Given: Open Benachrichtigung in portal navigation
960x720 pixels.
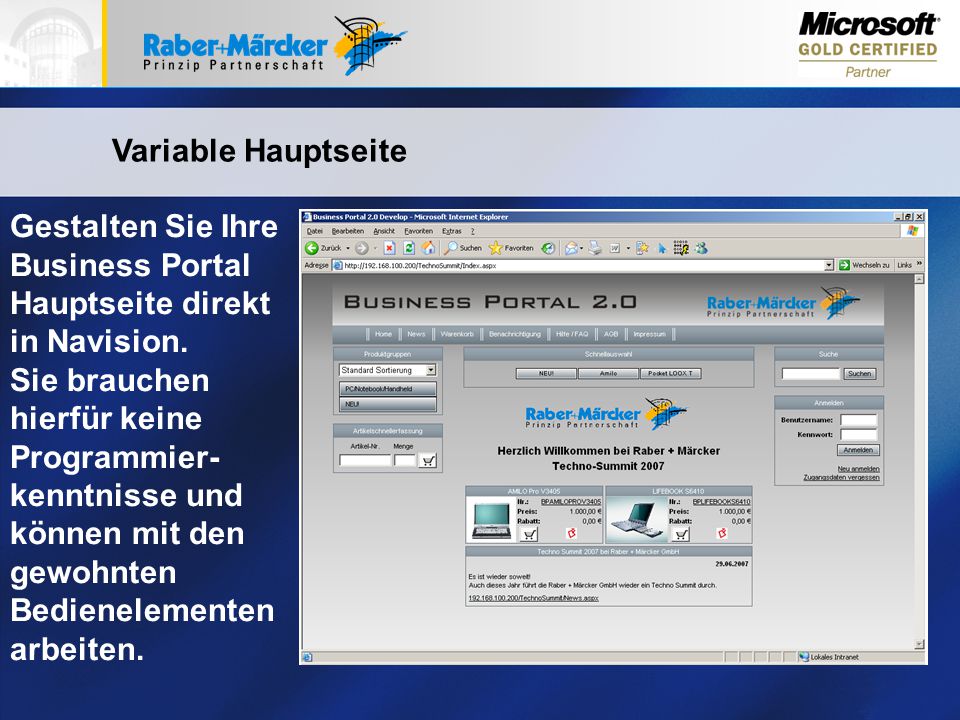Looking at the screenshot, I should point(515,334).
